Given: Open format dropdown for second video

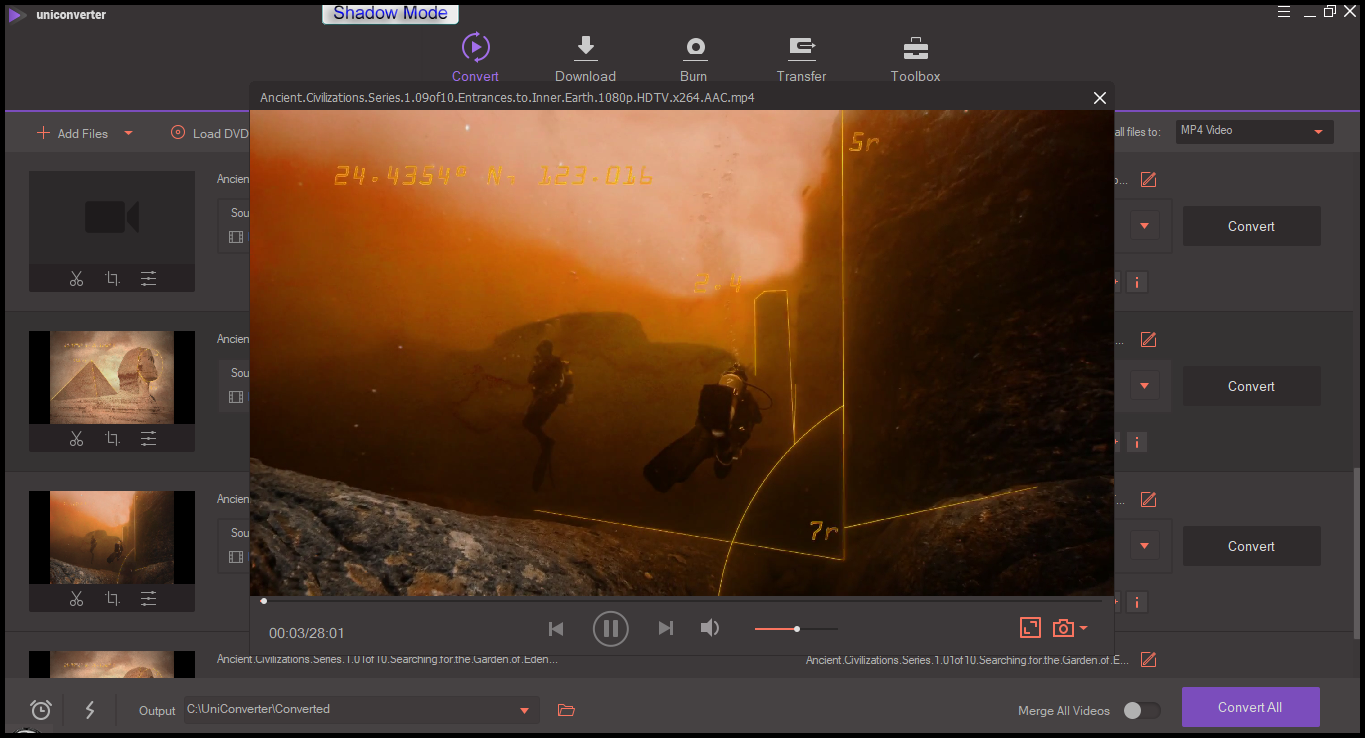Looking at the screenshot, I should click(1144, 386).
